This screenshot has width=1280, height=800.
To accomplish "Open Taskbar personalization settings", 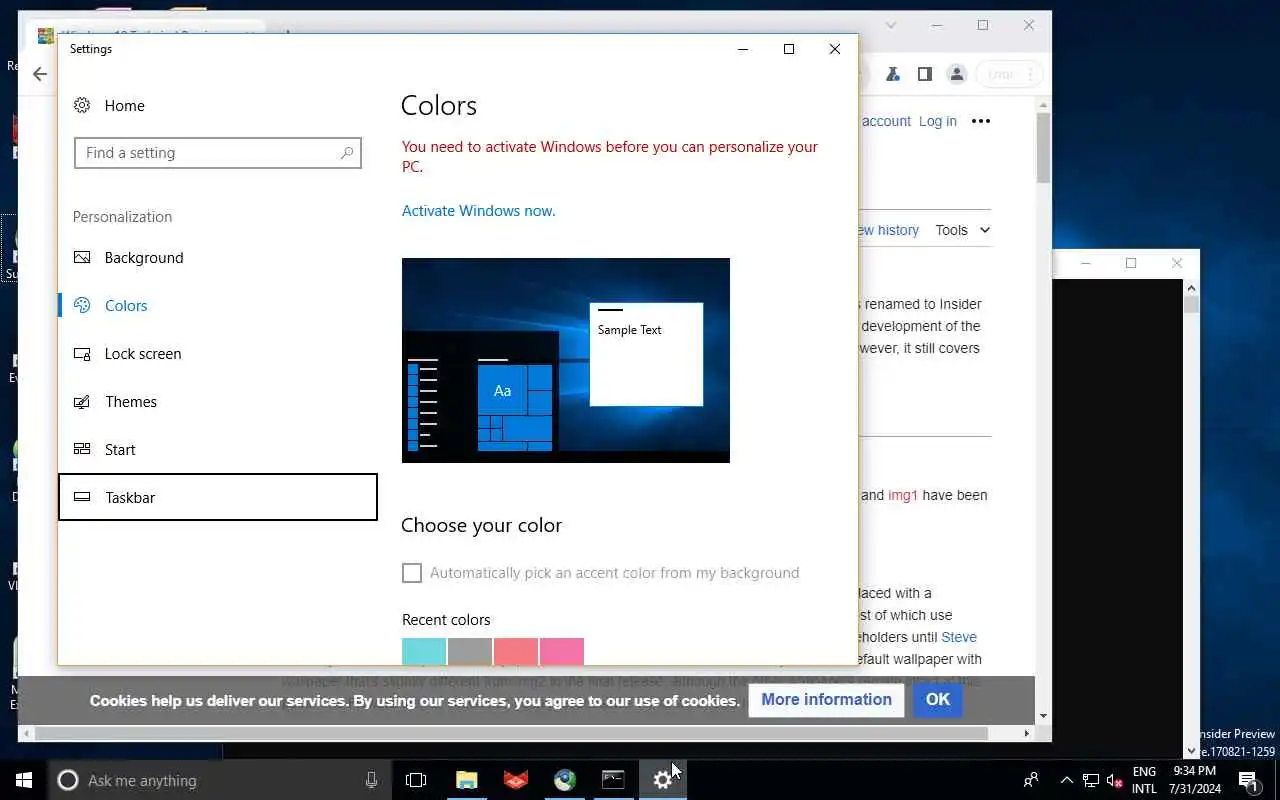I will click(218, 497).
